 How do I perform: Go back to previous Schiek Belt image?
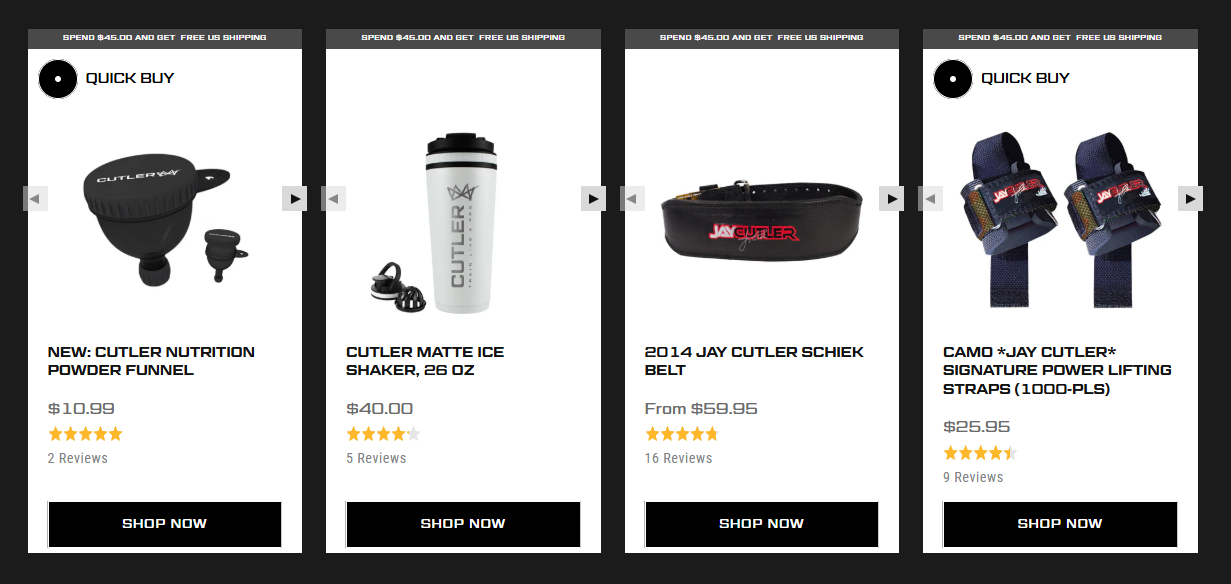(x=632, y=198)
